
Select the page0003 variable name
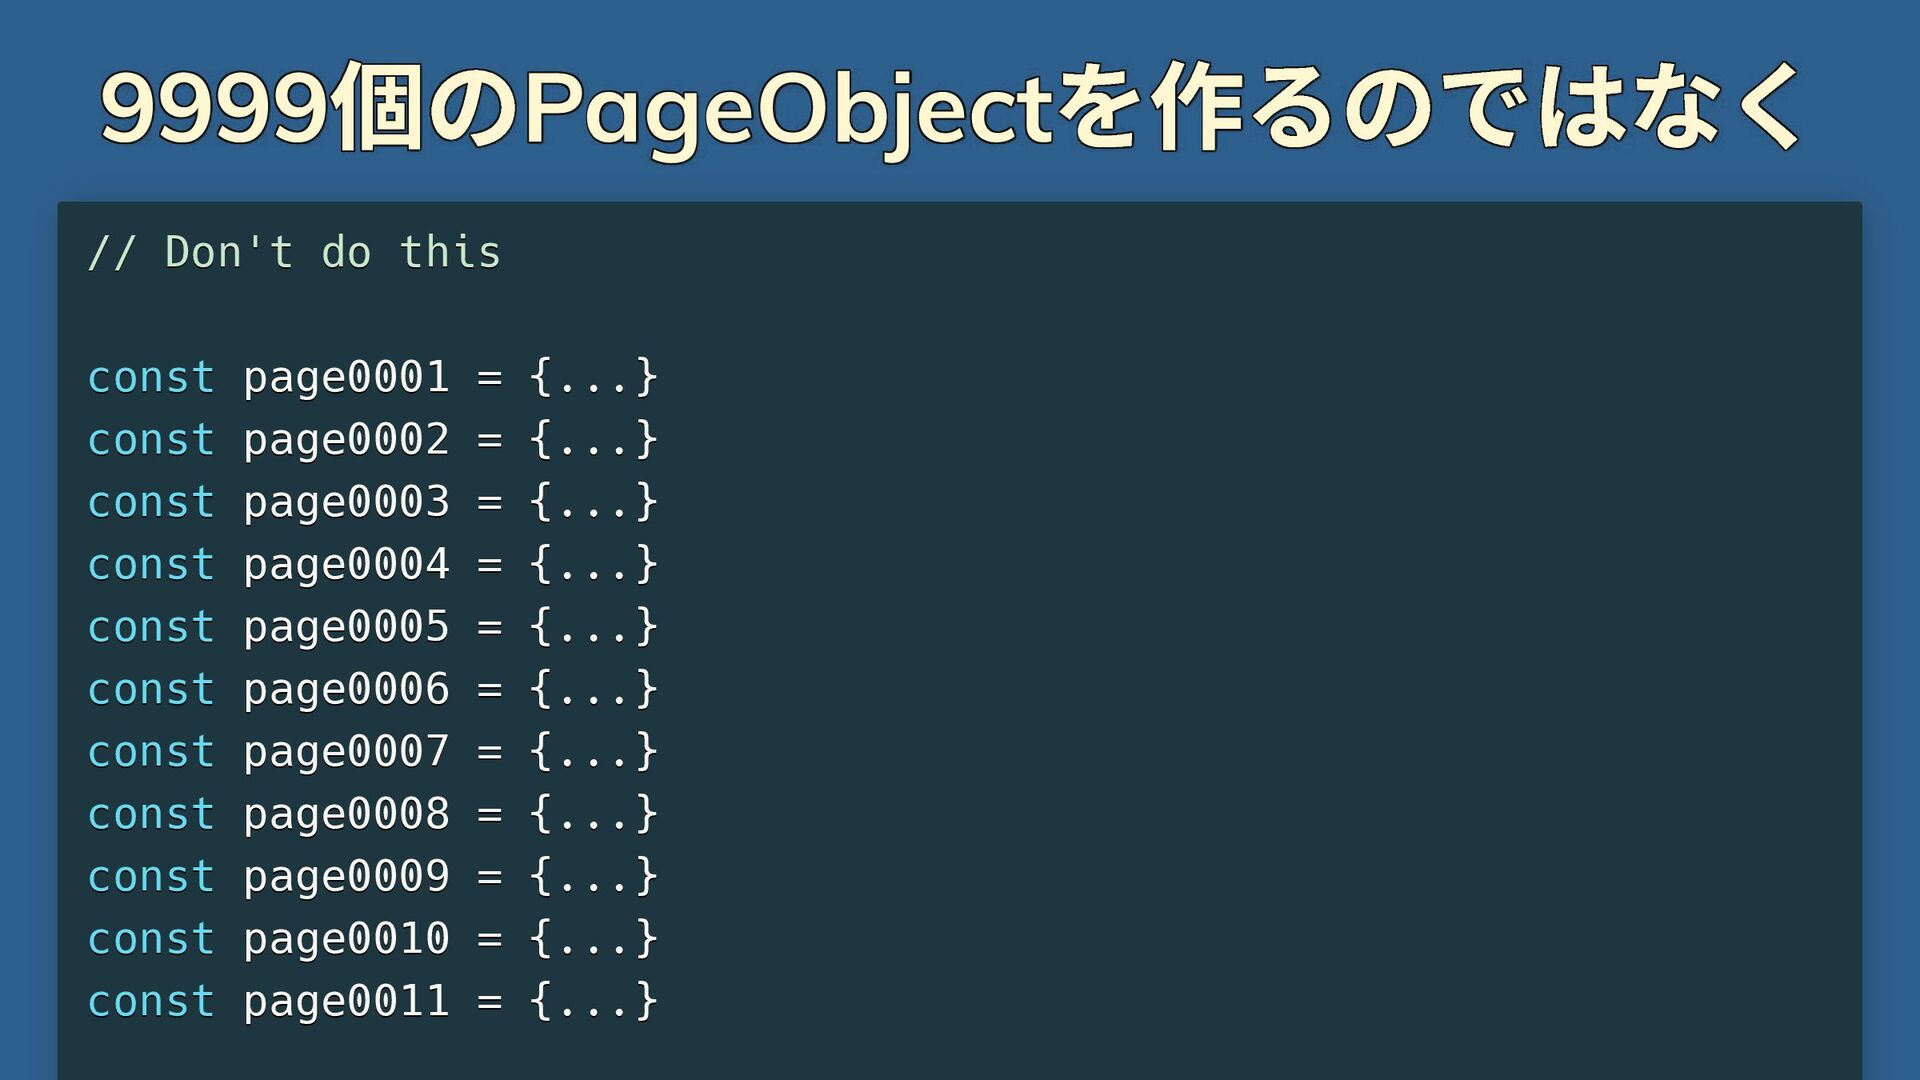346,502
